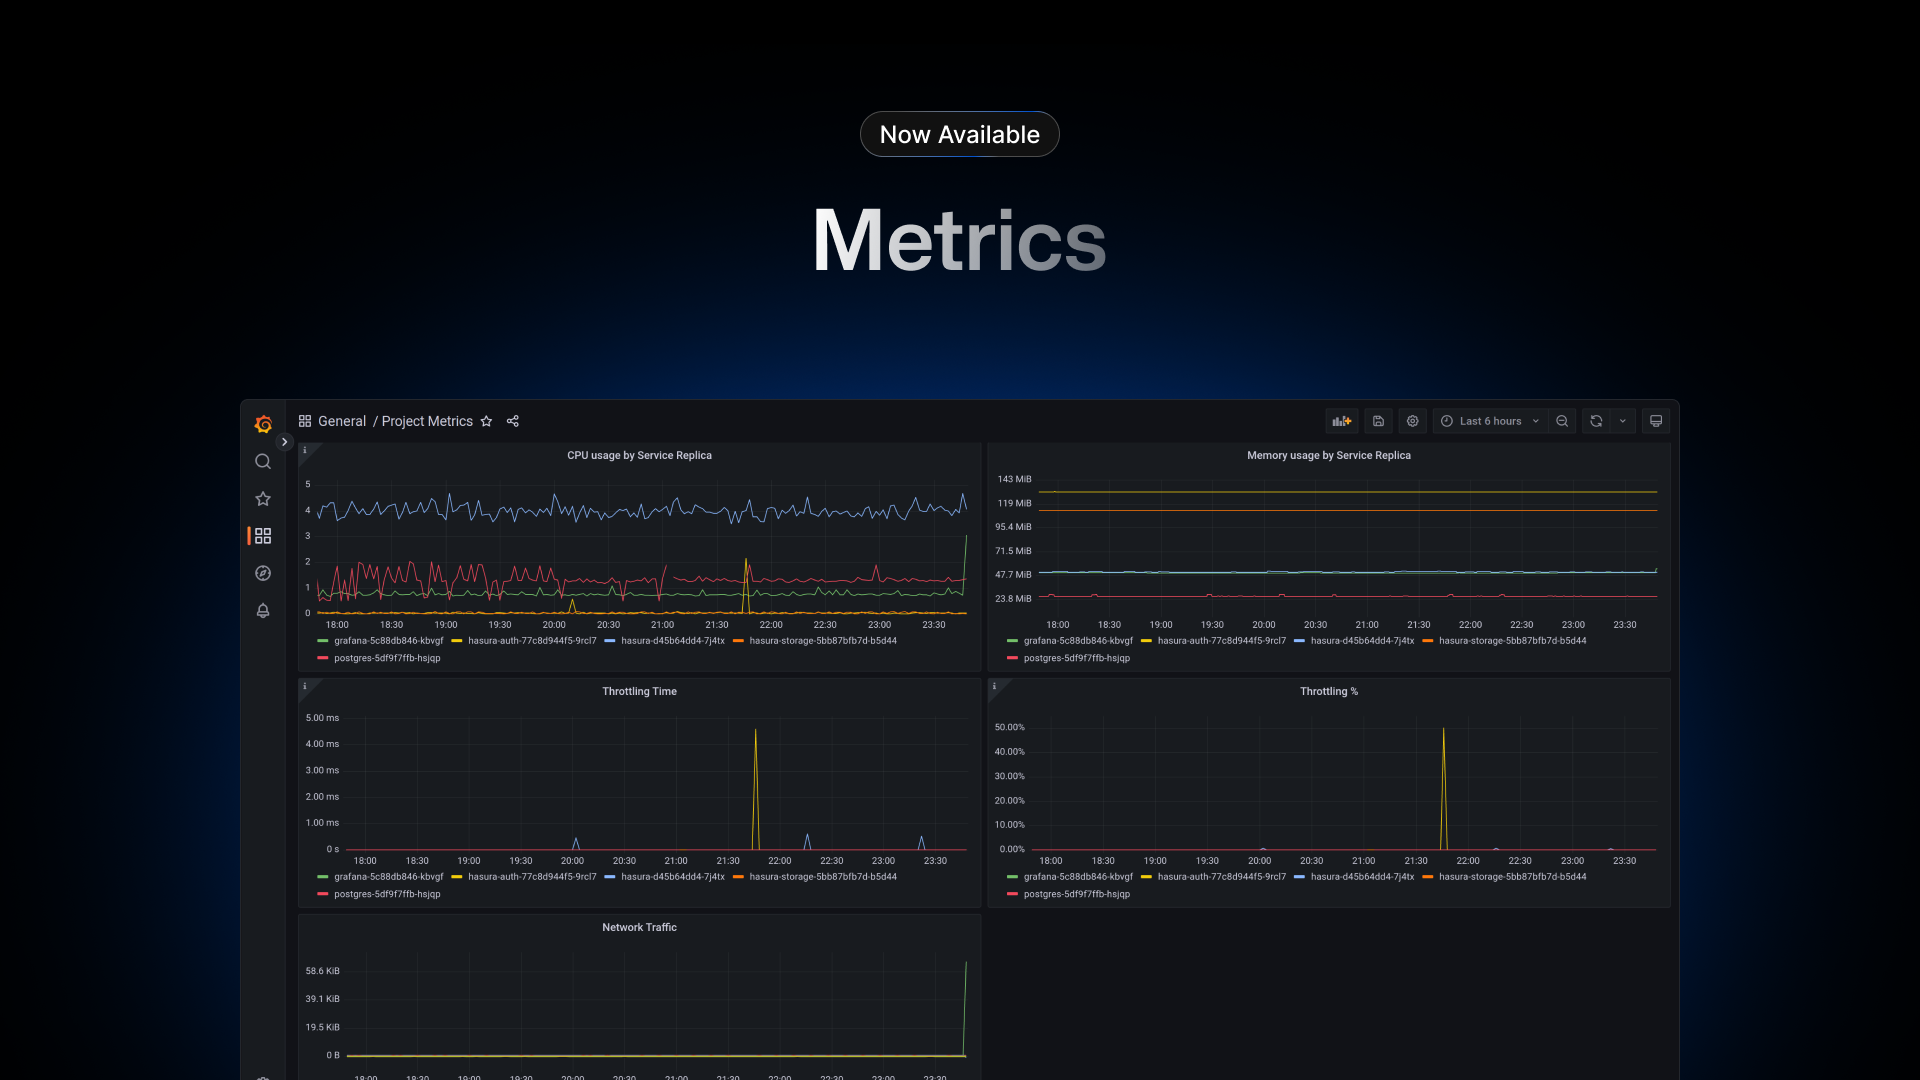Click the Now Available badge
The width and height of the screenshot is (1920, 1080).
pos(959,133)
